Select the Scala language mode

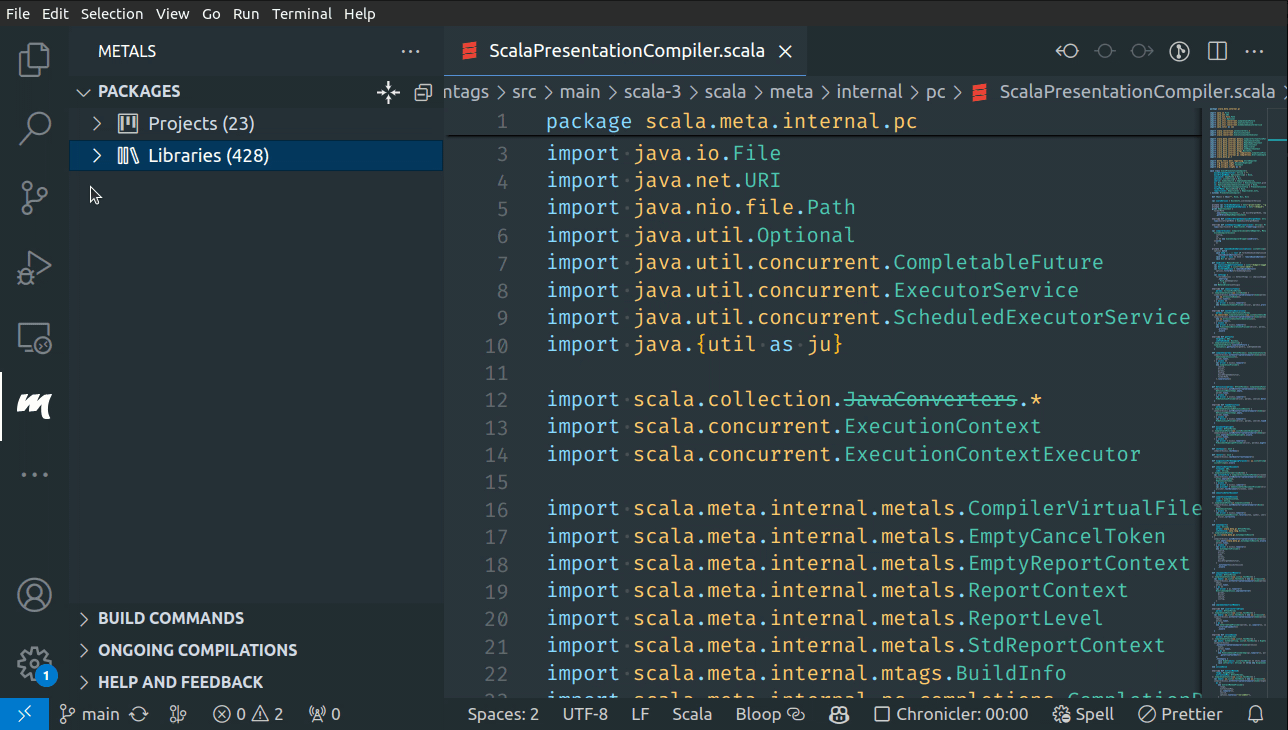[692, 714]
